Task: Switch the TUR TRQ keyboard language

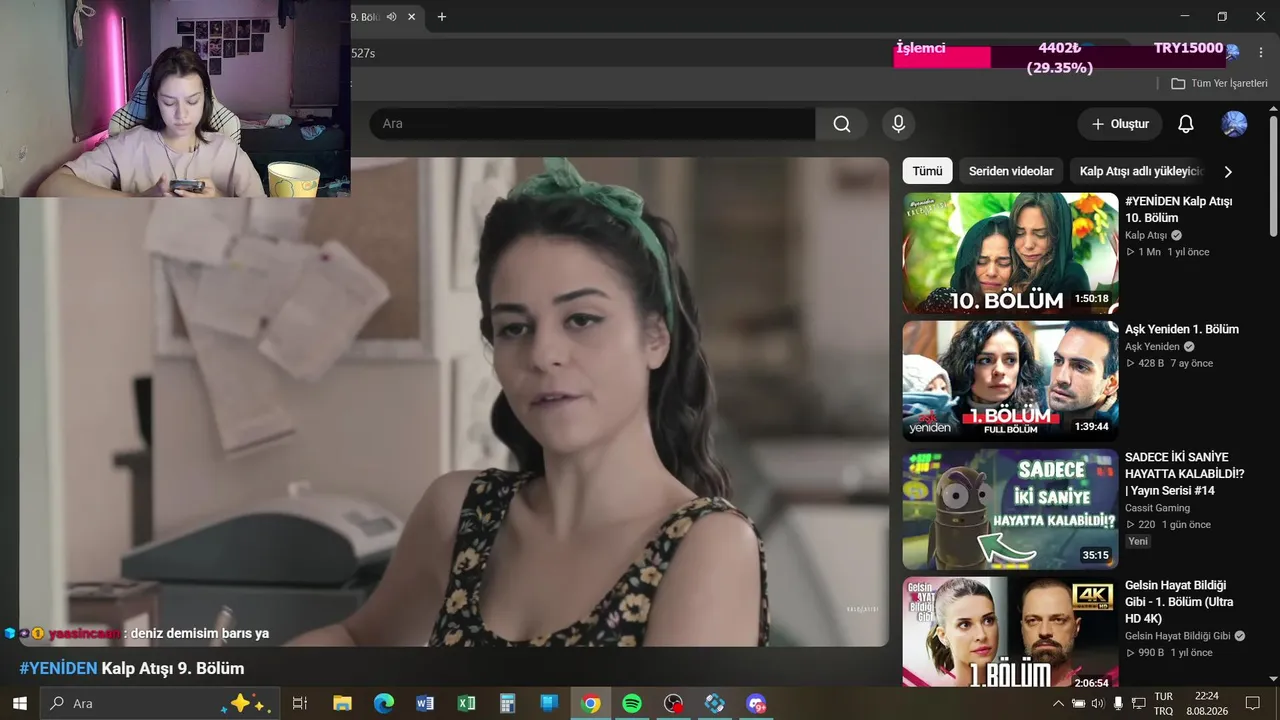Action: 1163,703
